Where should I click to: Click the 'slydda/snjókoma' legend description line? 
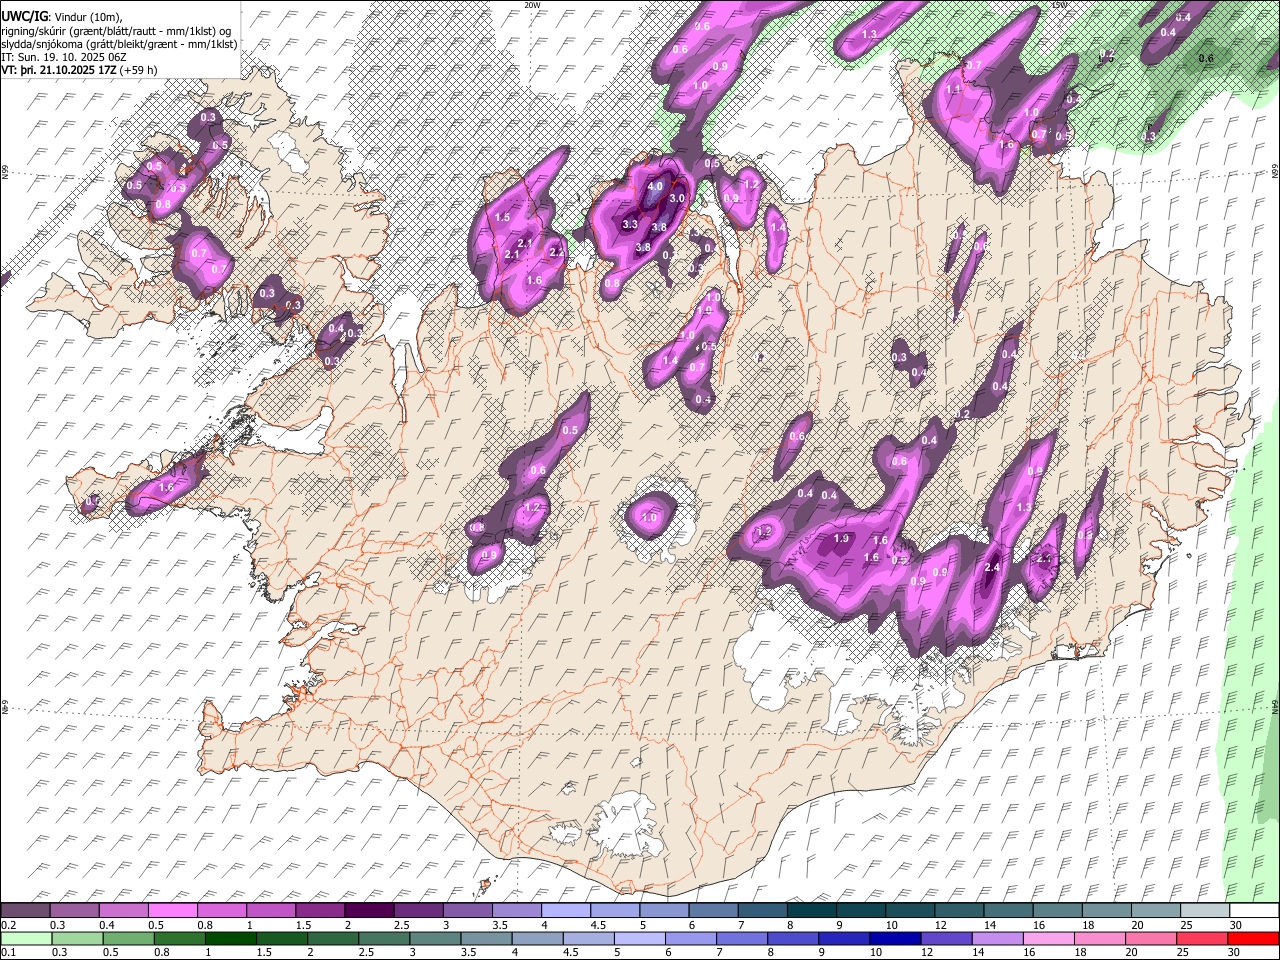pos(119,44)
